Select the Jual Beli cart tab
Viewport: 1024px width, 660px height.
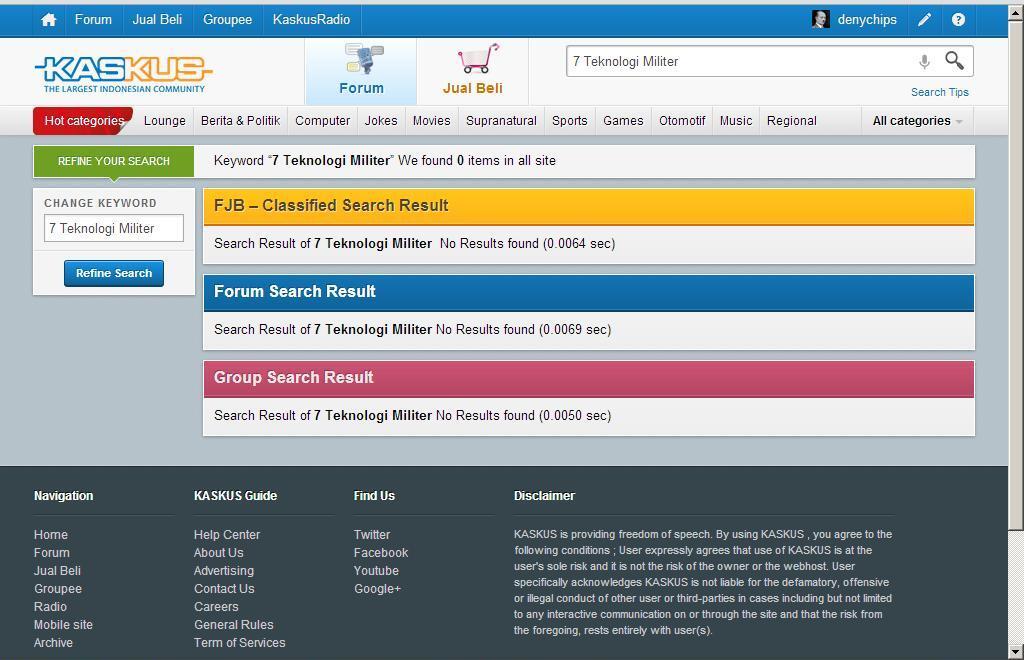[x=473, y=70]
